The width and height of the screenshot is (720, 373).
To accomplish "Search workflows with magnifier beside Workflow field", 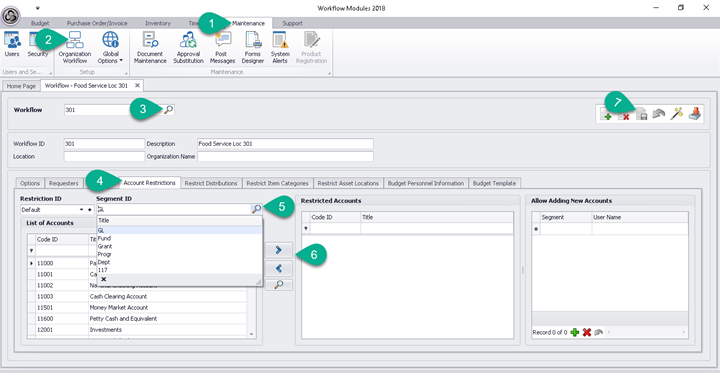I will pos(169,109).
